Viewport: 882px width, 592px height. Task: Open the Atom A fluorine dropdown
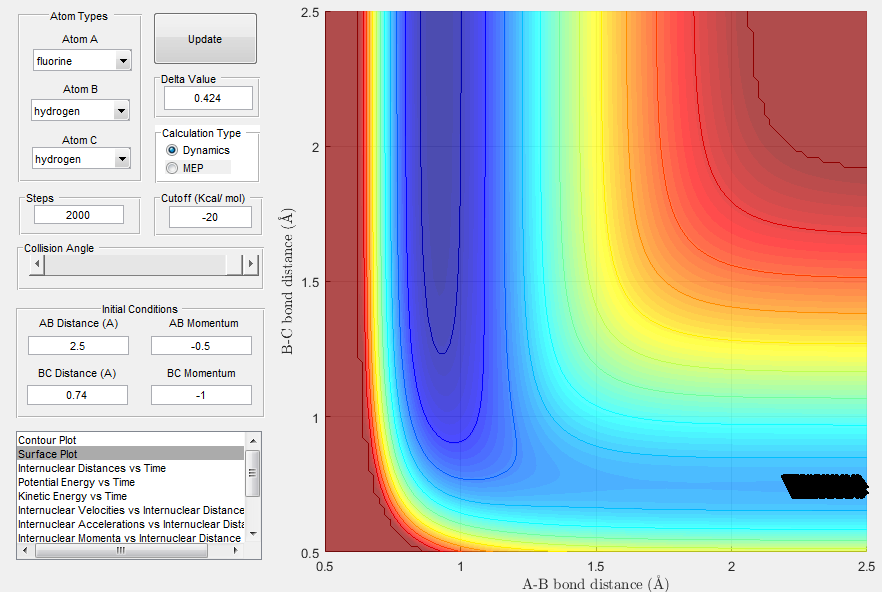(82, 61)
